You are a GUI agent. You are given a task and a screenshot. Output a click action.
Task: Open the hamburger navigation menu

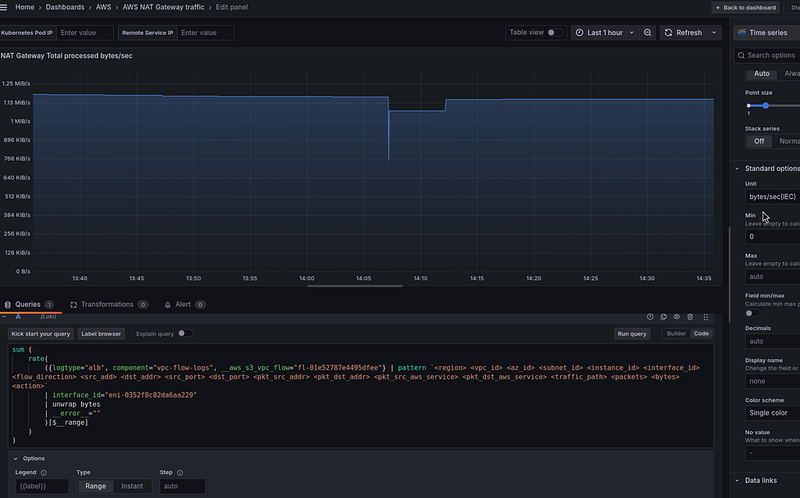point(4,7)
